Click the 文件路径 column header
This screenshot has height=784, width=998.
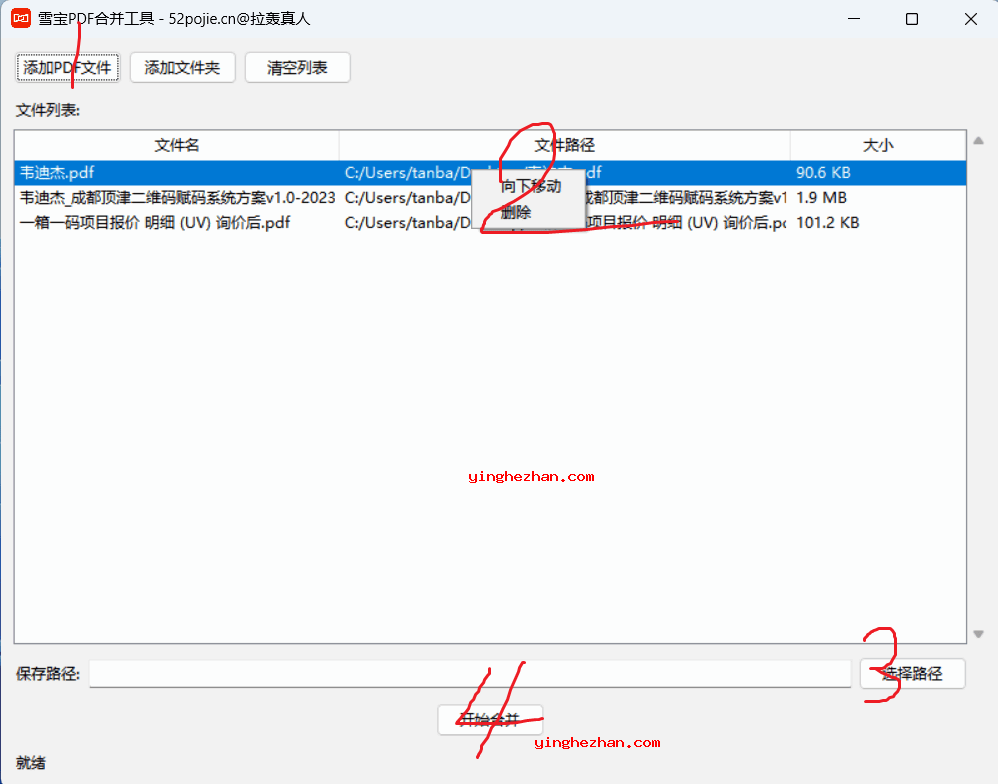[x=564, y=145]
